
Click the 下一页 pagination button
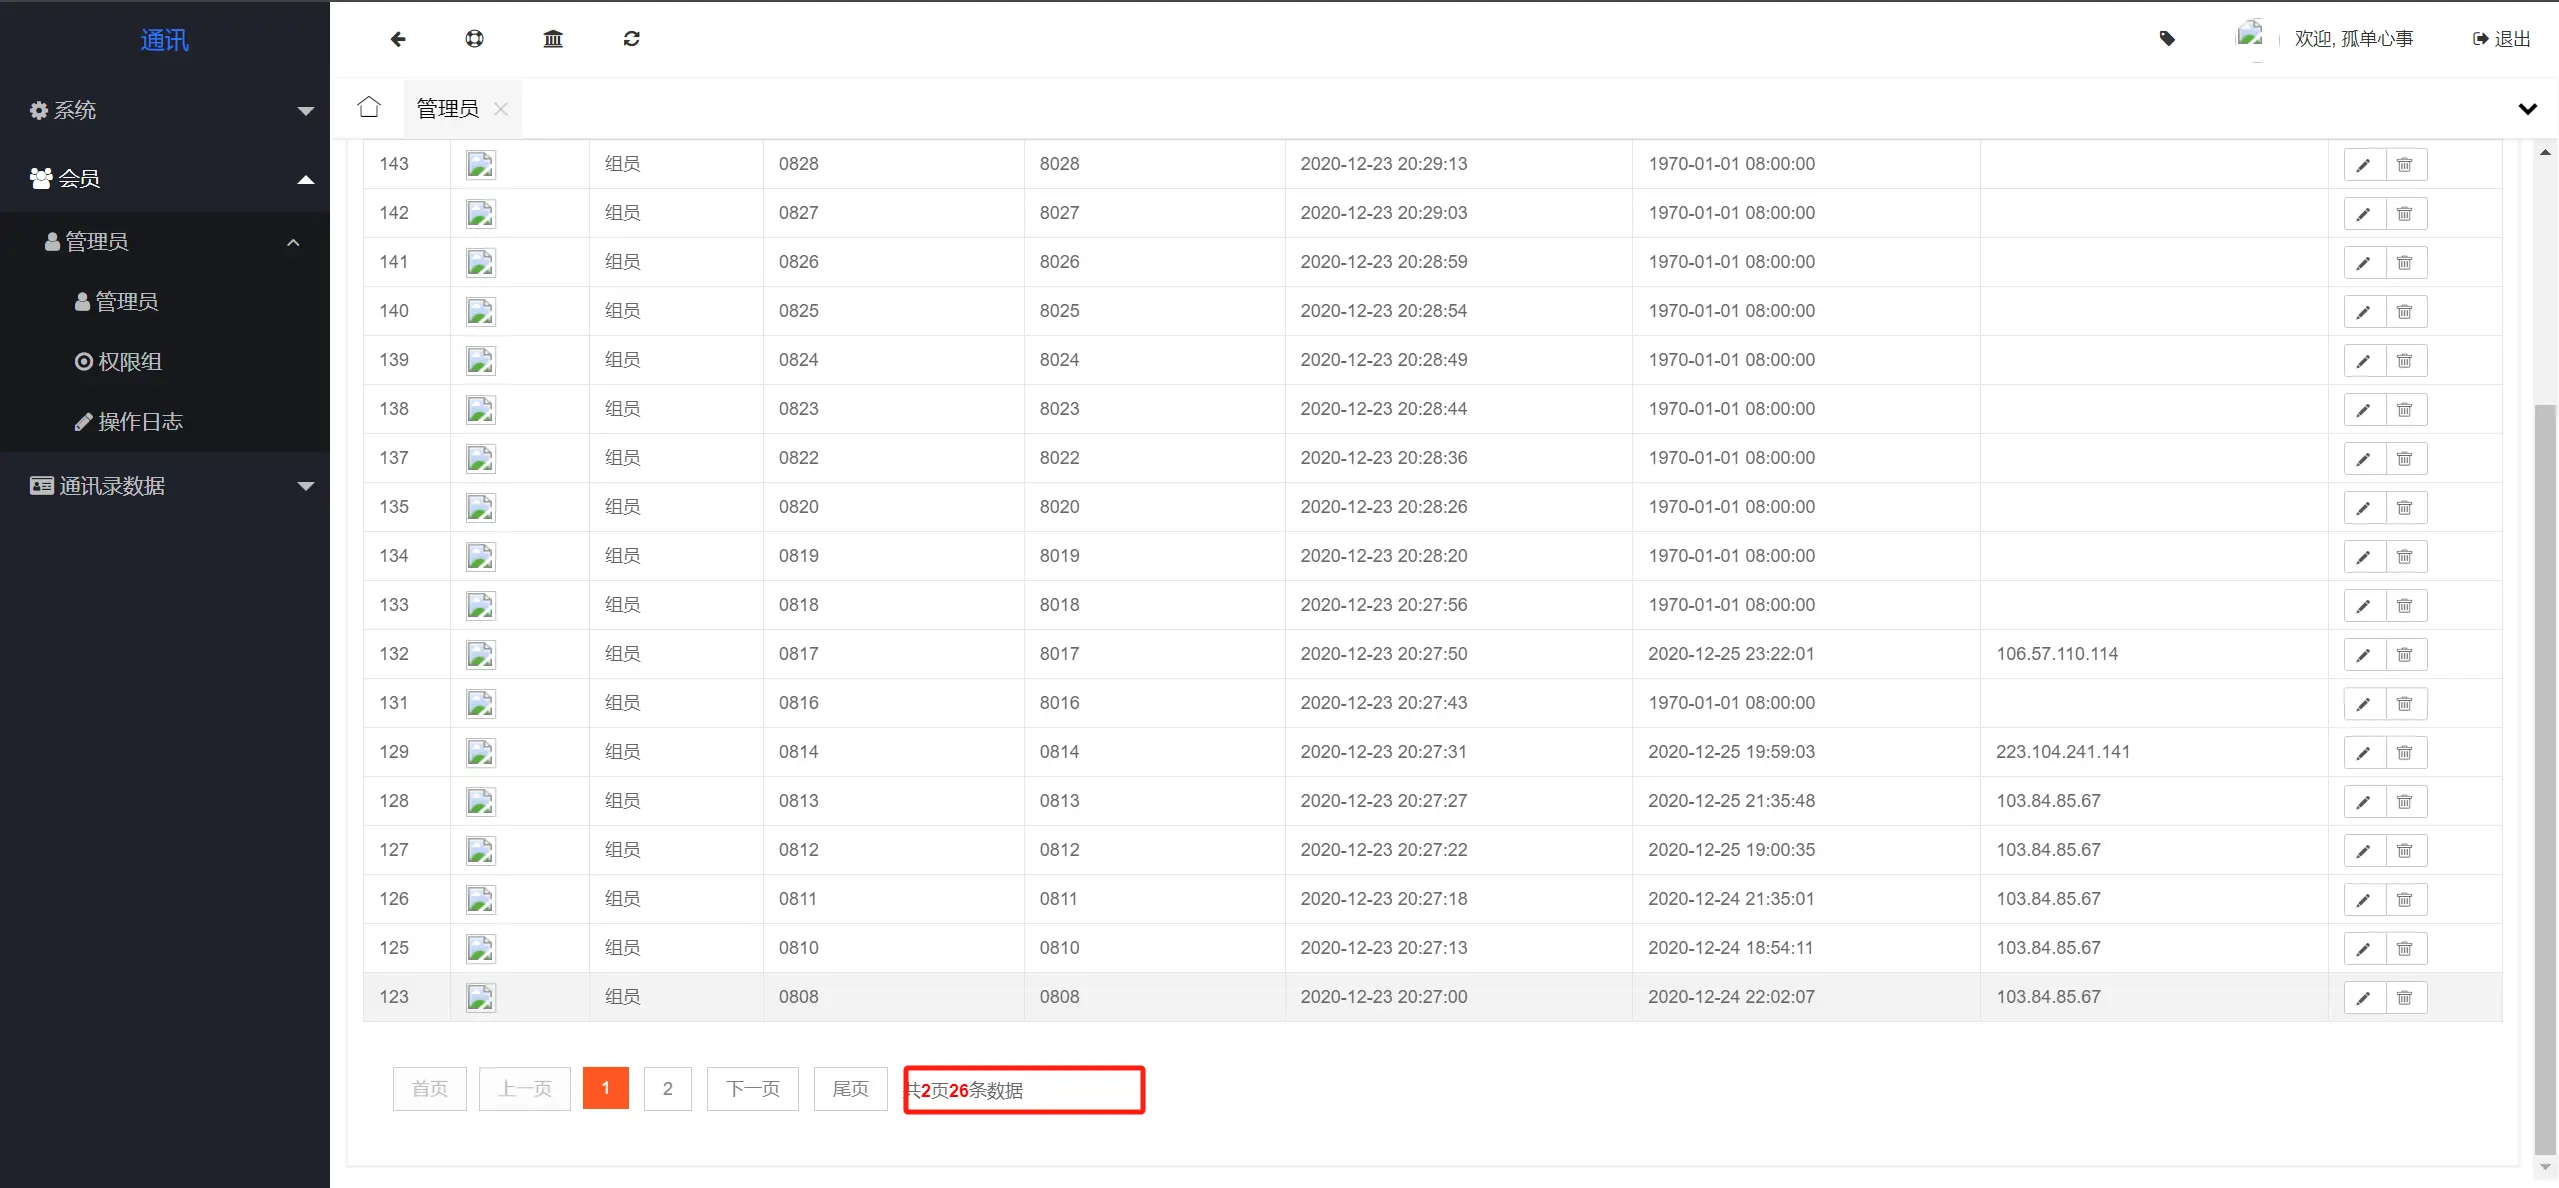click(752, 1089)
